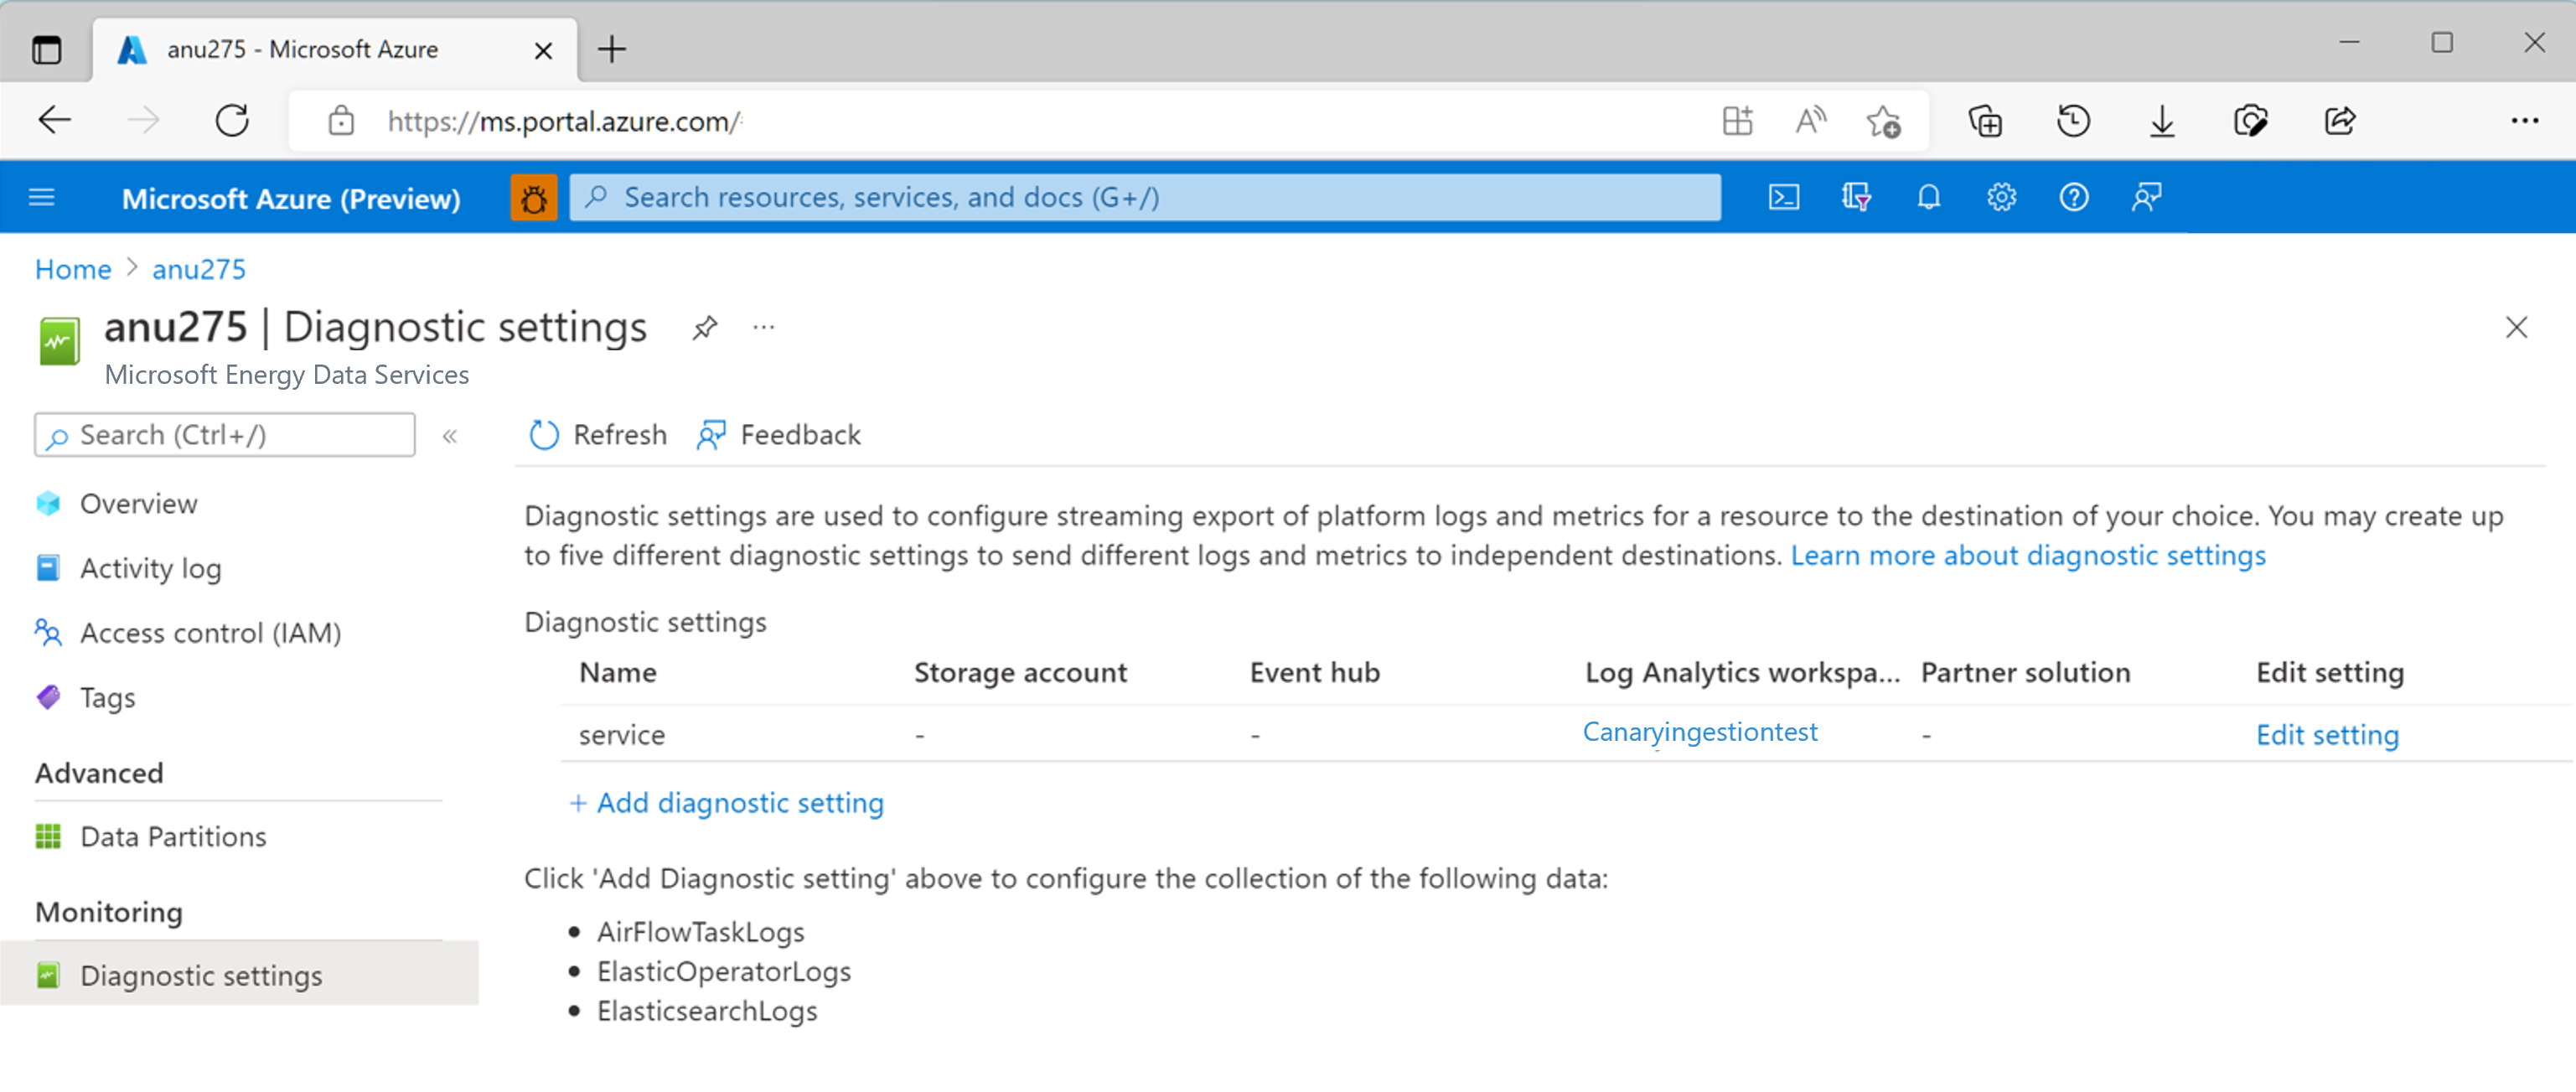Image resolution: width=2576 pixels, height=1092 pixels.
Task: Open the notifications bell
Action: [1928, 197]
